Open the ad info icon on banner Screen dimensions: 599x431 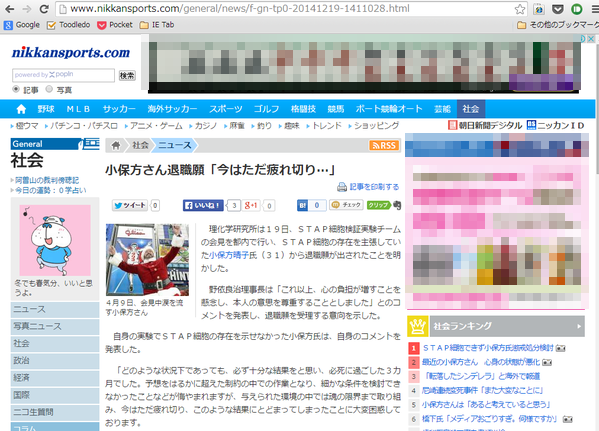pos(583,39)
